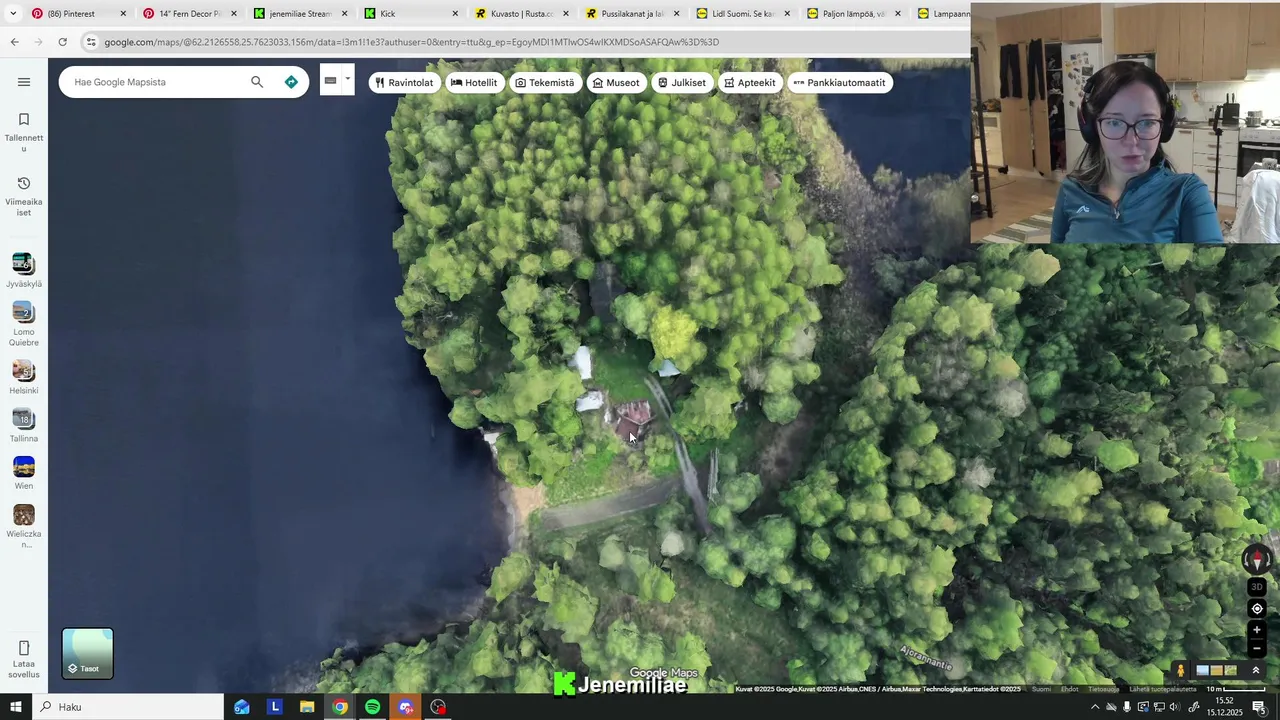
Task: Open the Tasot layers thumbnail
Action: [88, 653]
